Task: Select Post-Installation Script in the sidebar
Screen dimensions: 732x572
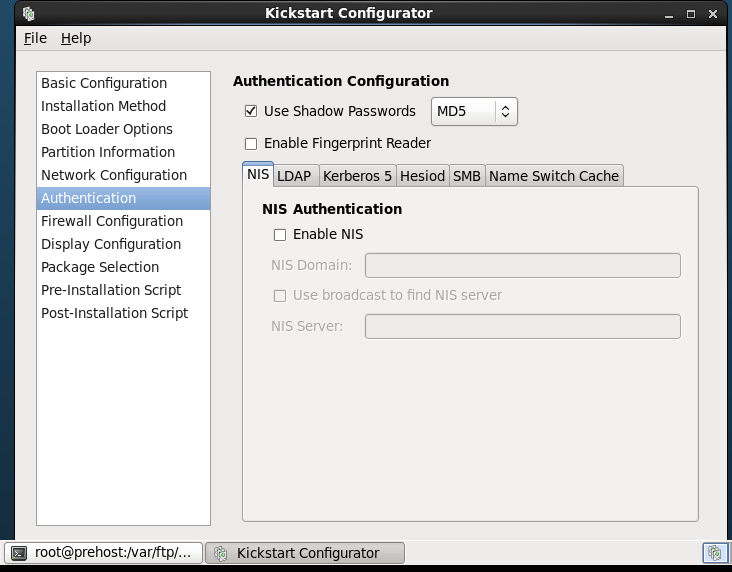Action: pyautogui.click(x=123, y=313)
